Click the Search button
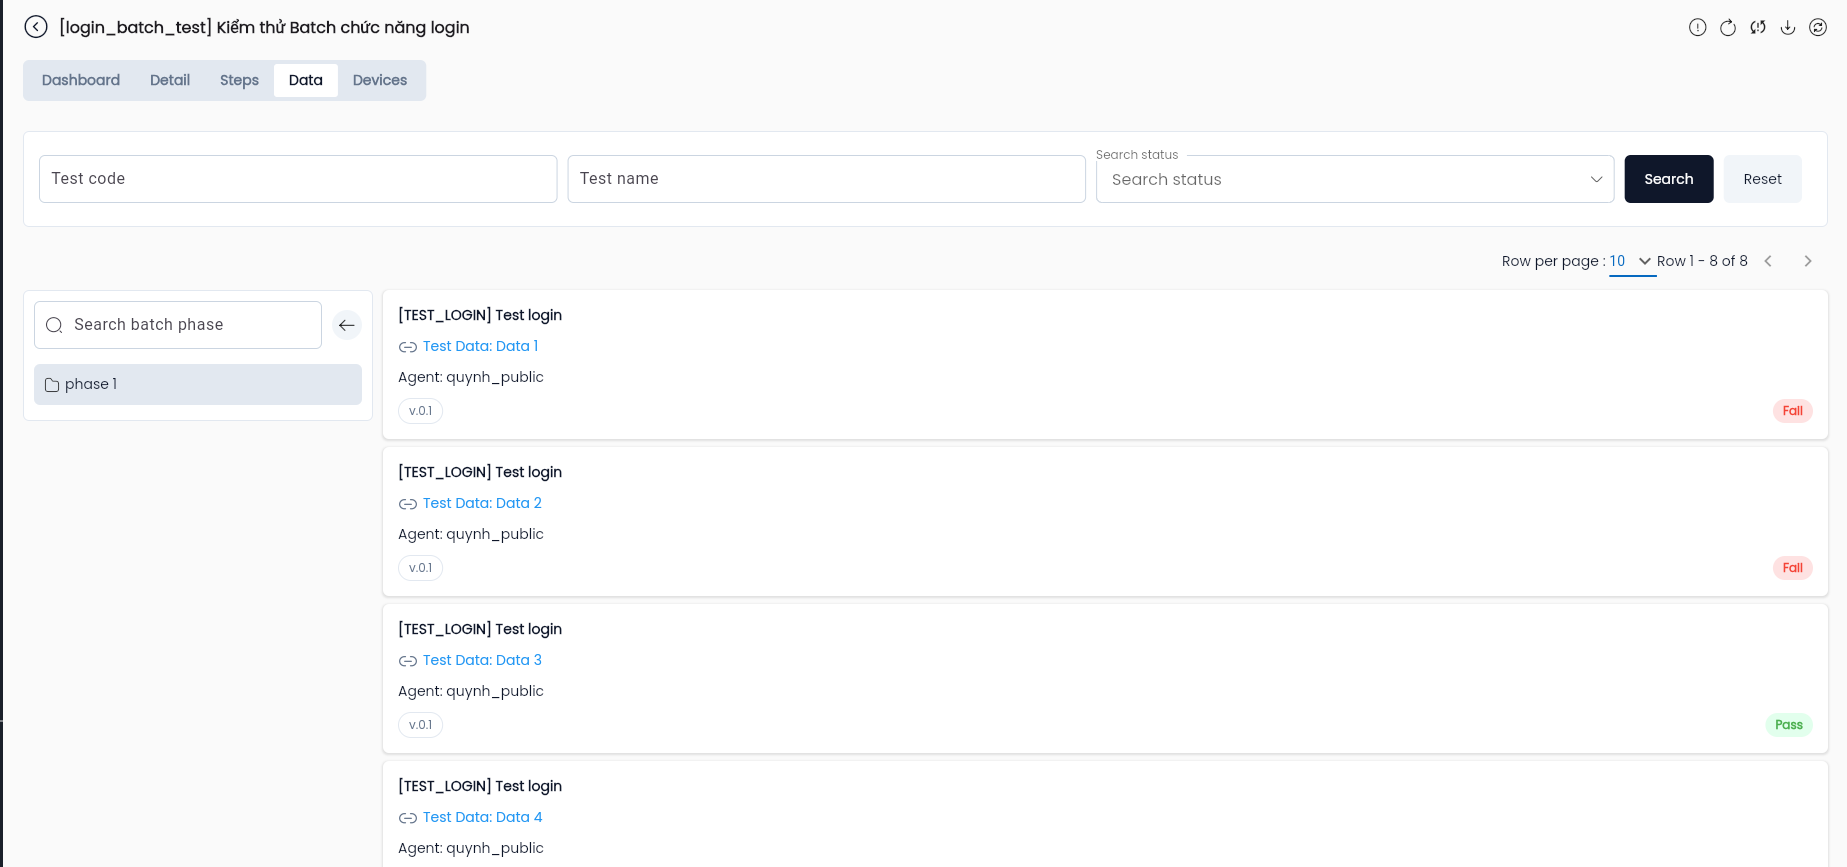This screenshot has width=1847, height=867. 1669,179
